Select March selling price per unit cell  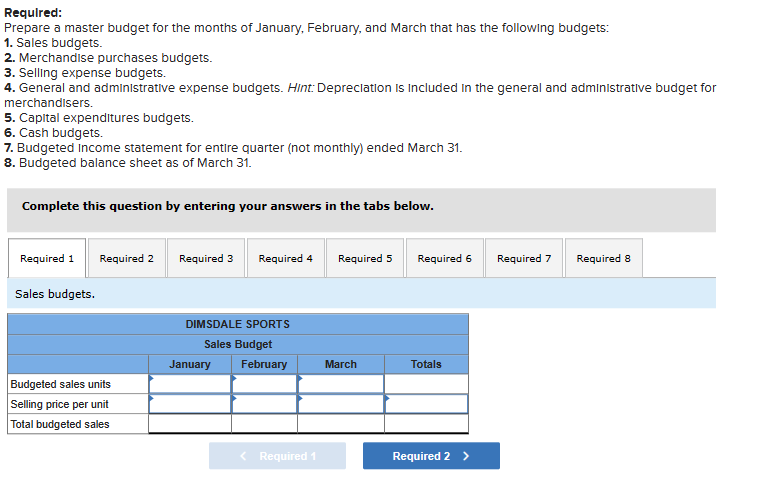(341, 404)
